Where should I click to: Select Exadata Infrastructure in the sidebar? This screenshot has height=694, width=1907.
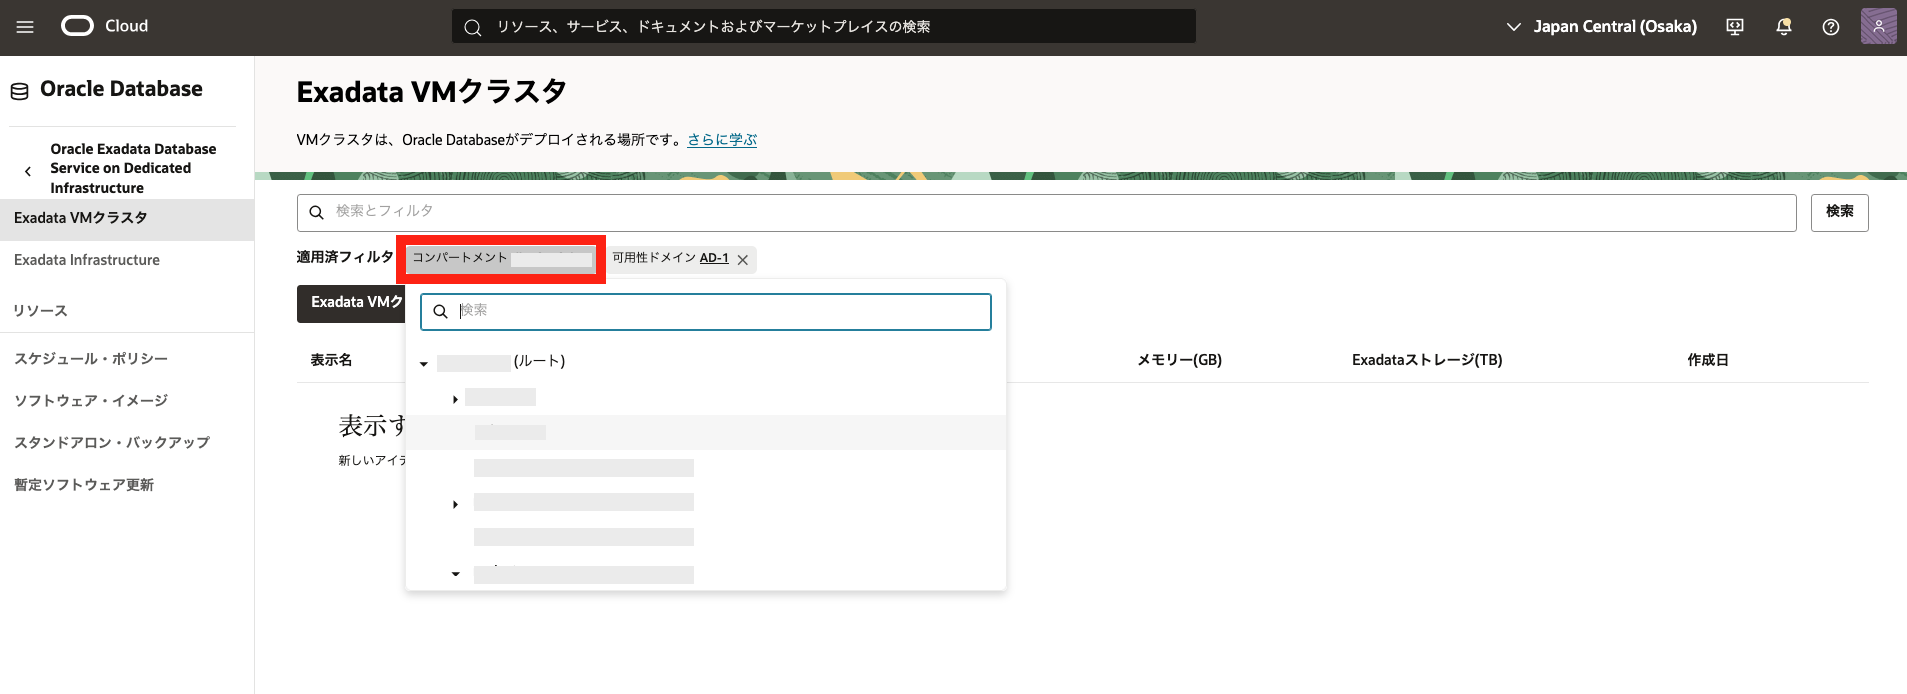pyautogui.click(x=87, y=260)
